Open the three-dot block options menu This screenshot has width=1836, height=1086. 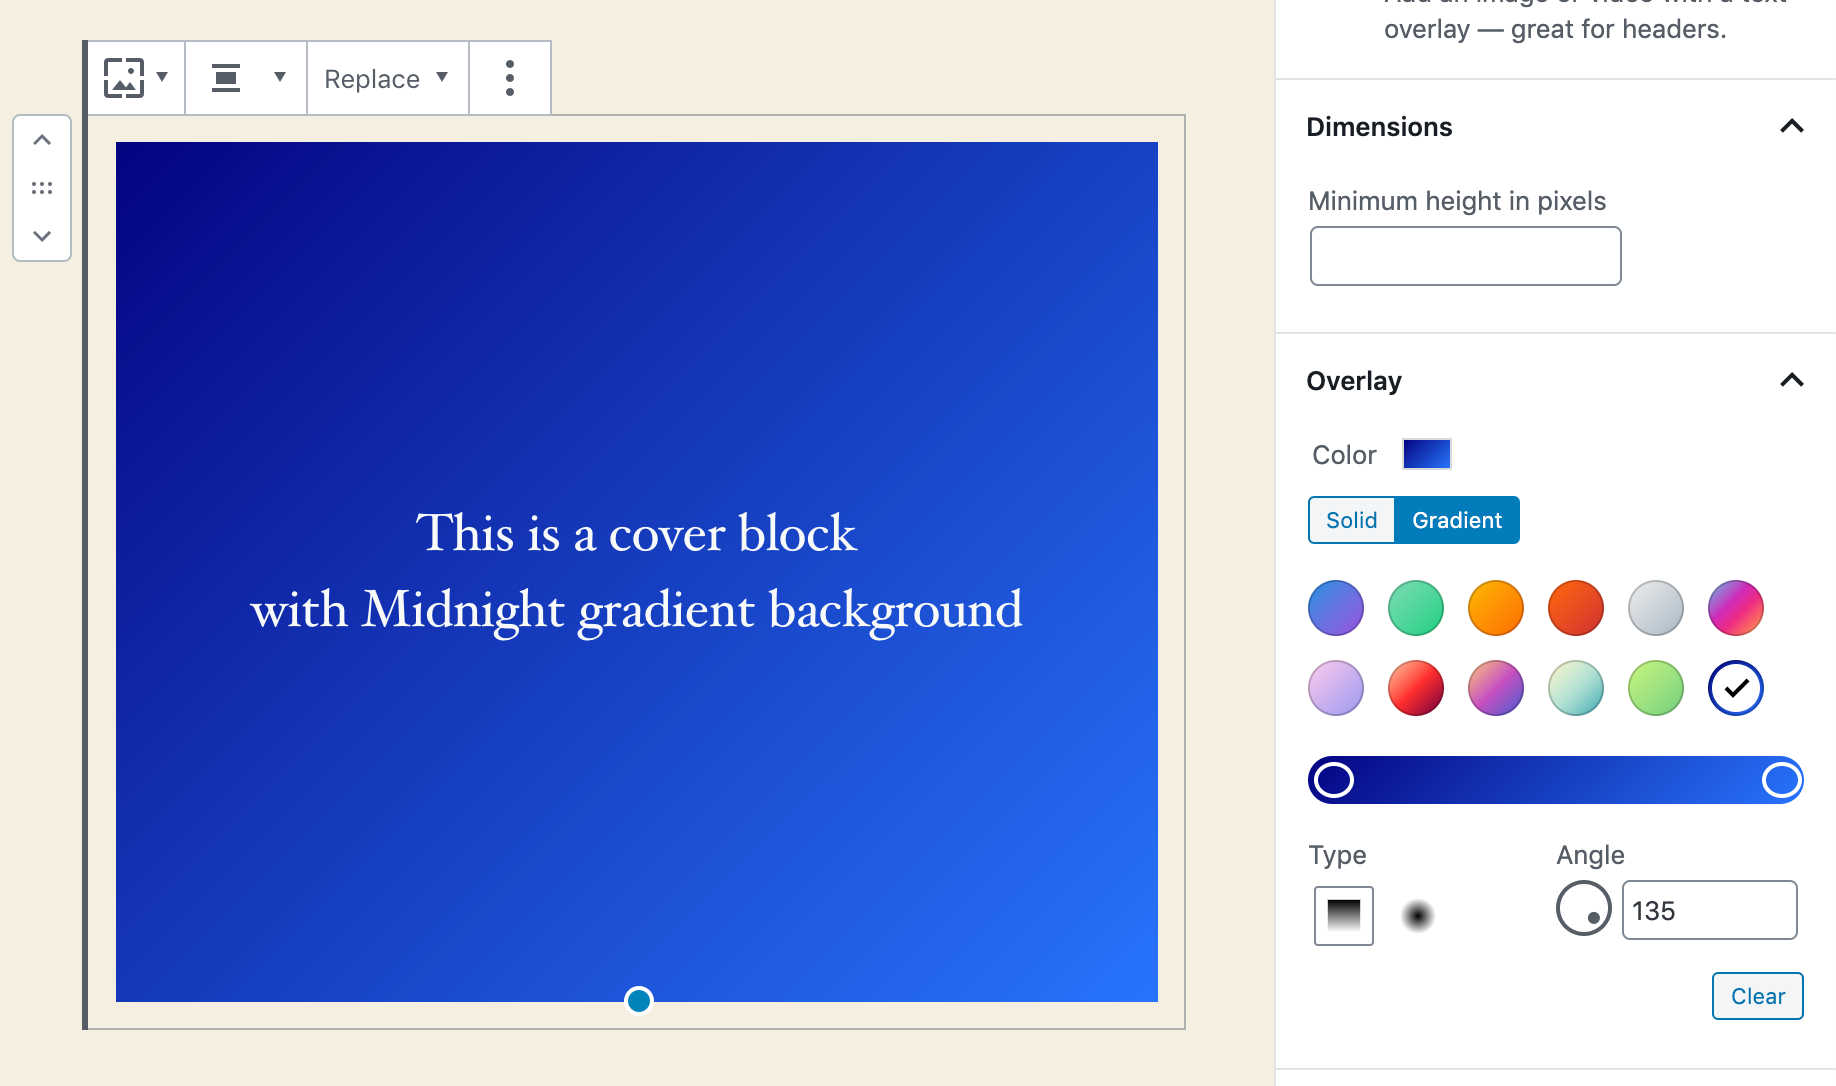pyautogui.click(x=510, y=77)
